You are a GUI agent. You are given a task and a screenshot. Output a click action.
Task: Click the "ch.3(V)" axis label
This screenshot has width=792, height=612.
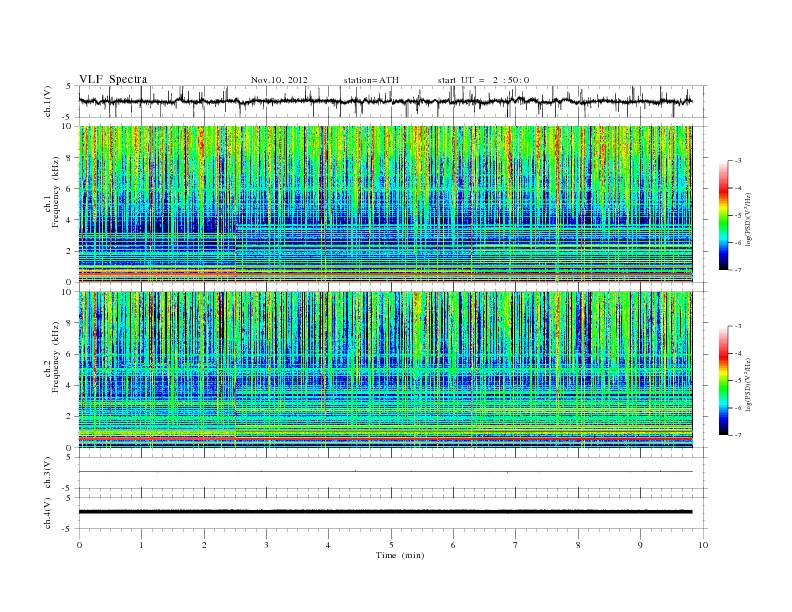(48, 472)
